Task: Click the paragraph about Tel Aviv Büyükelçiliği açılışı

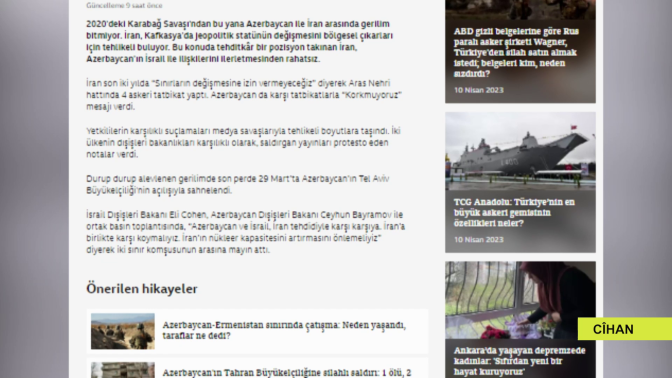Action: point(237,184)
